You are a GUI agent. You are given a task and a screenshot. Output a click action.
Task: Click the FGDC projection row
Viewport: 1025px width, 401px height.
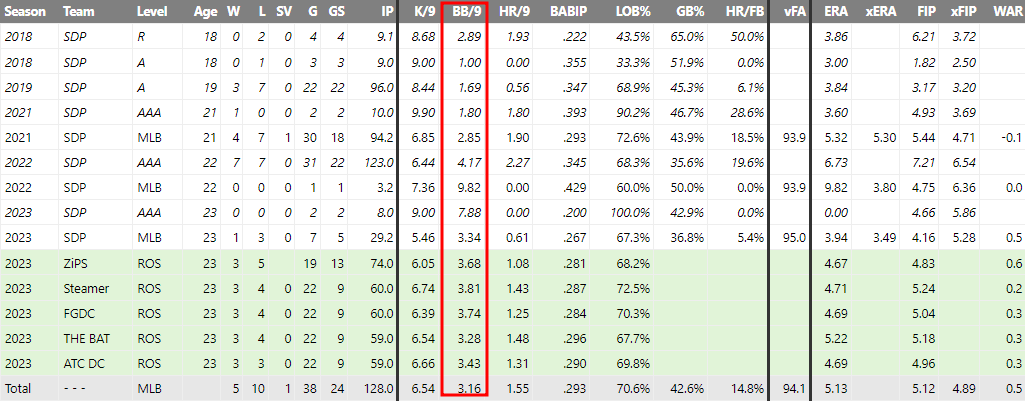click(512, 313)
